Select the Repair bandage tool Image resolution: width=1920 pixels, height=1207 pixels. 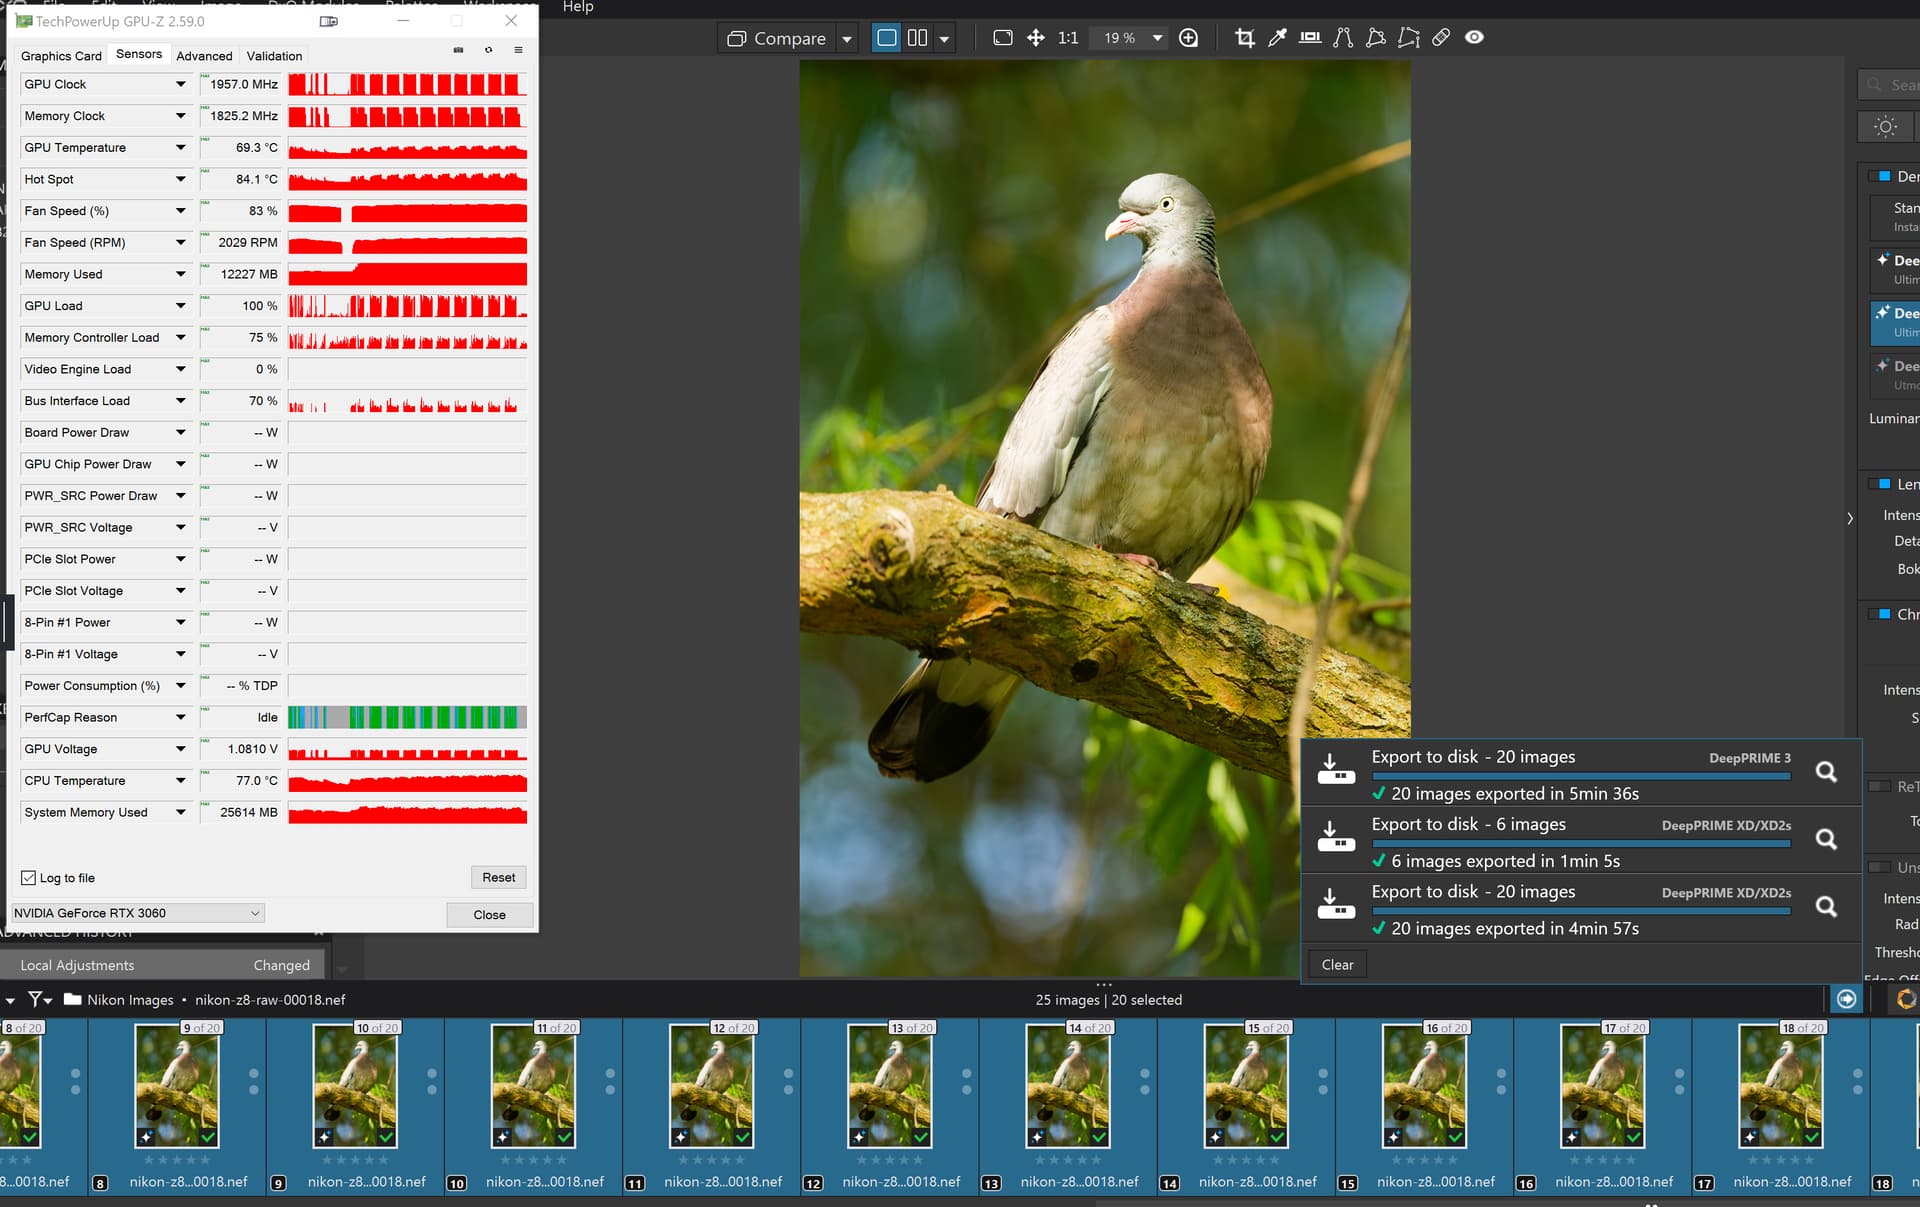pos(1441,38)
